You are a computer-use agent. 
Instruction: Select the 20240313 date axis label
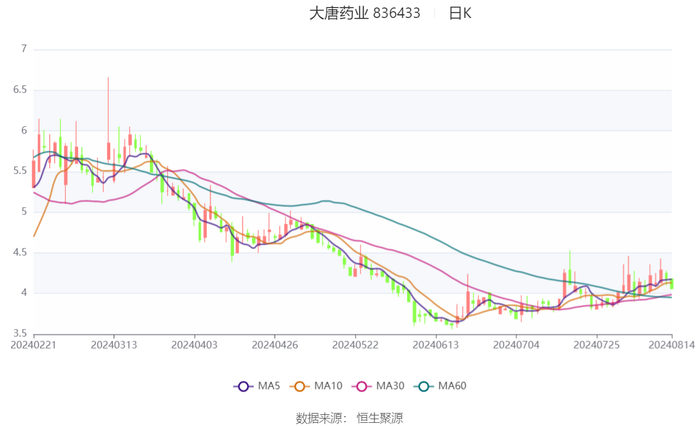tap(114, 344)
